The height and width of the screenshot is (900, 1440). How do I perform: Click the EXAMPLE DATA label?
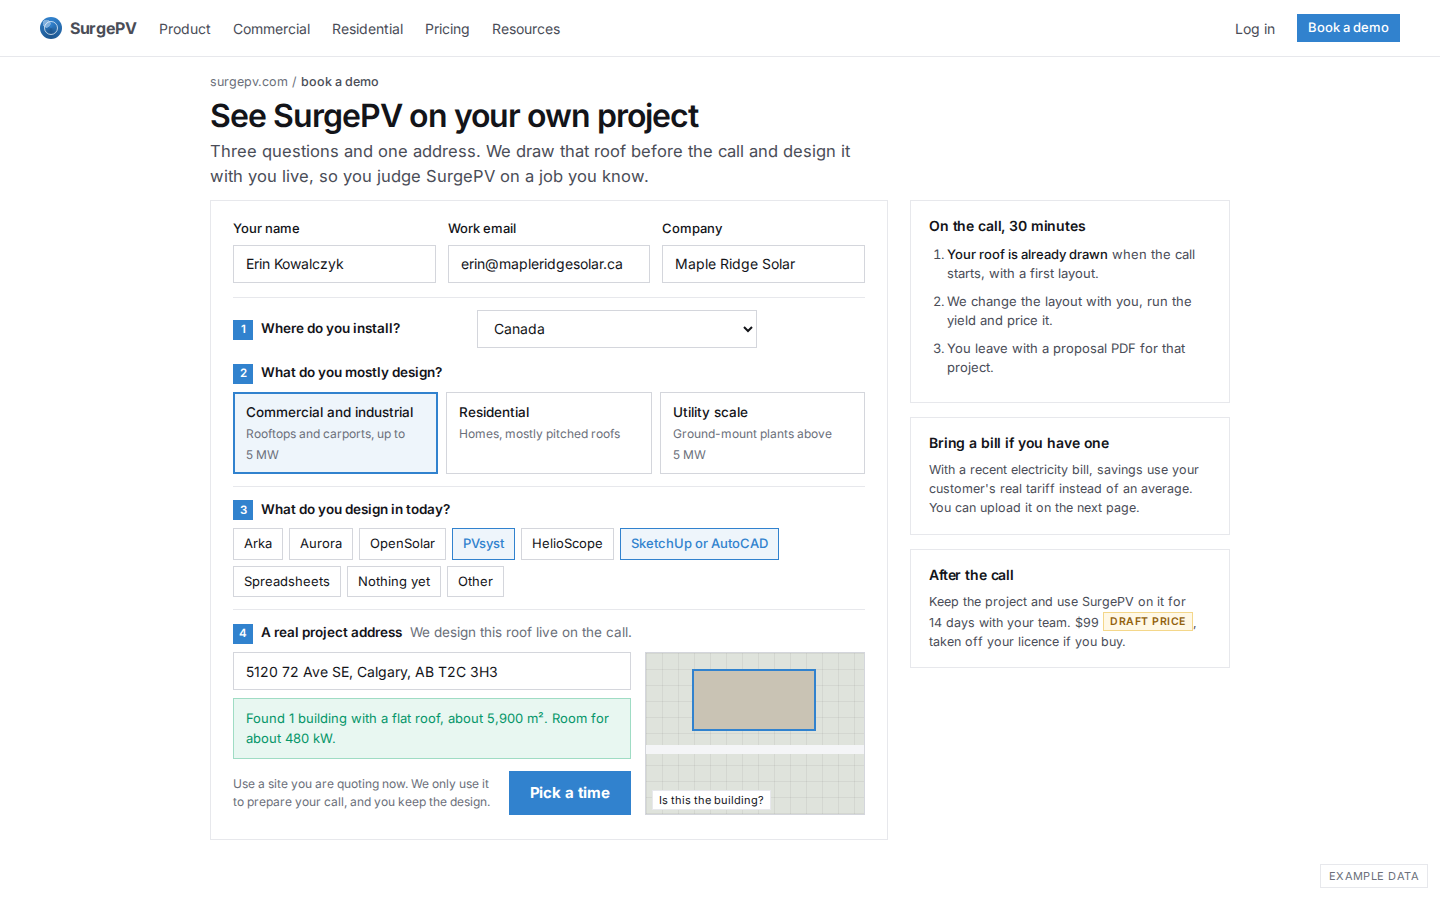point(1374,876)
